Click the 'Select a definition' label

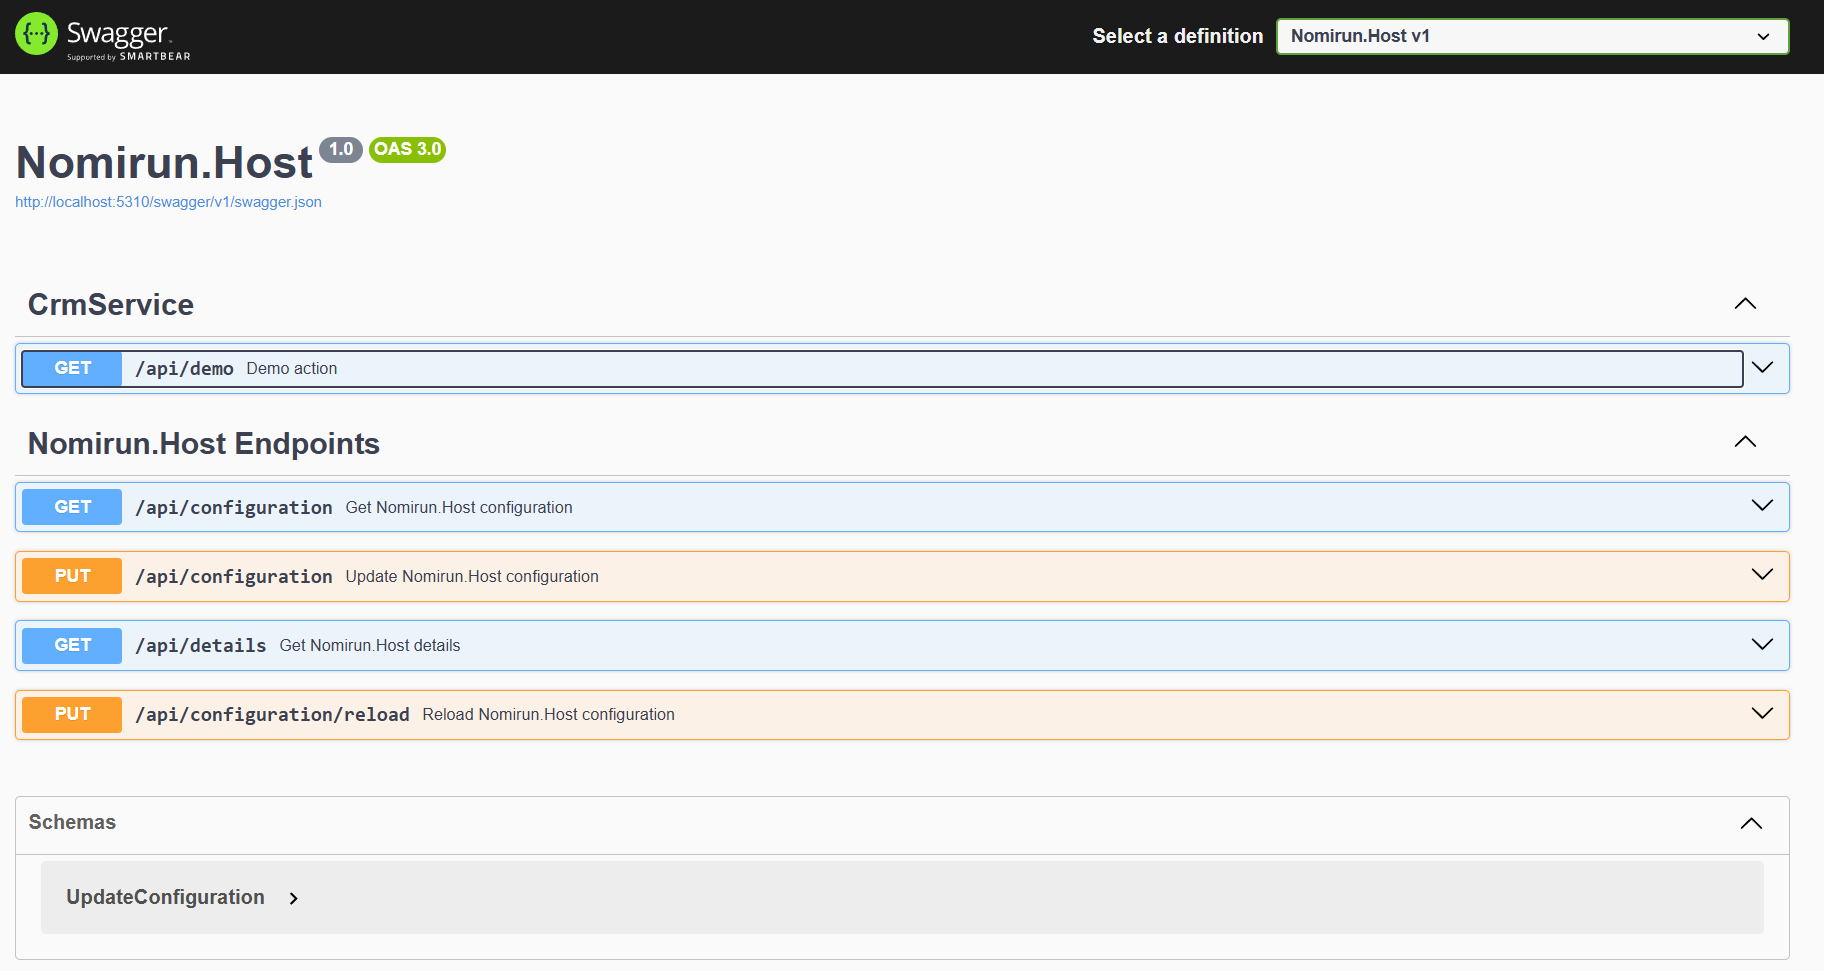1177,36
